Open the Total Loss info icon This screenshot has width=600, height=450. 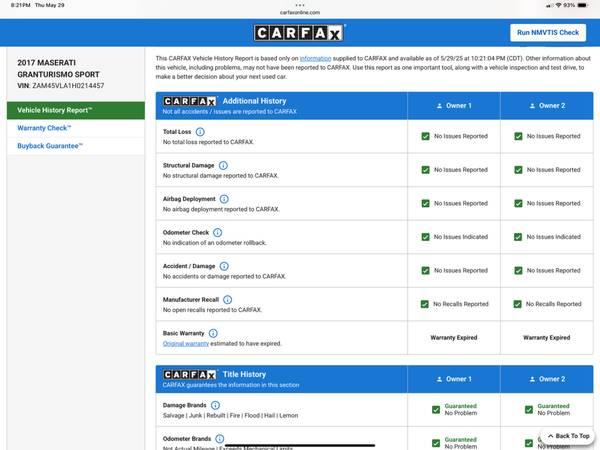[200, 132]
